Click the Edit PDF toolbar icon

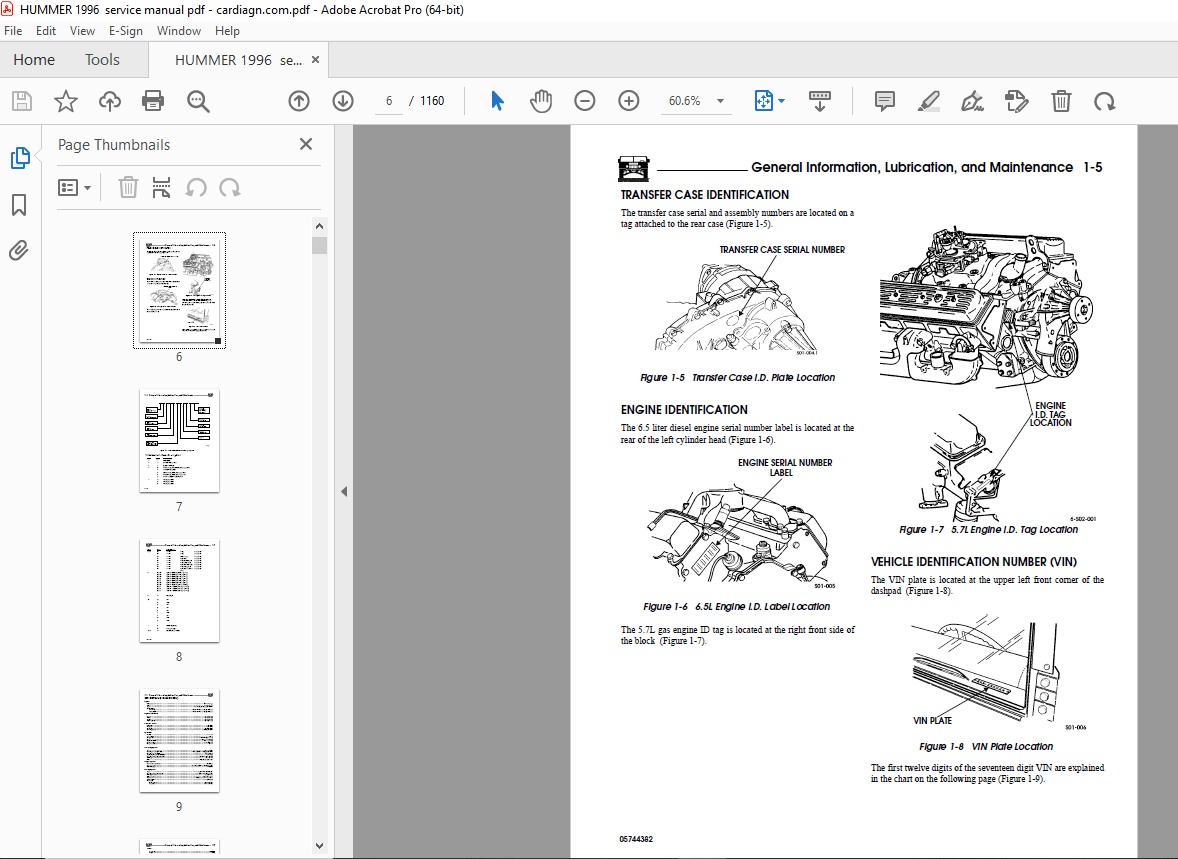coord(1017,100)
